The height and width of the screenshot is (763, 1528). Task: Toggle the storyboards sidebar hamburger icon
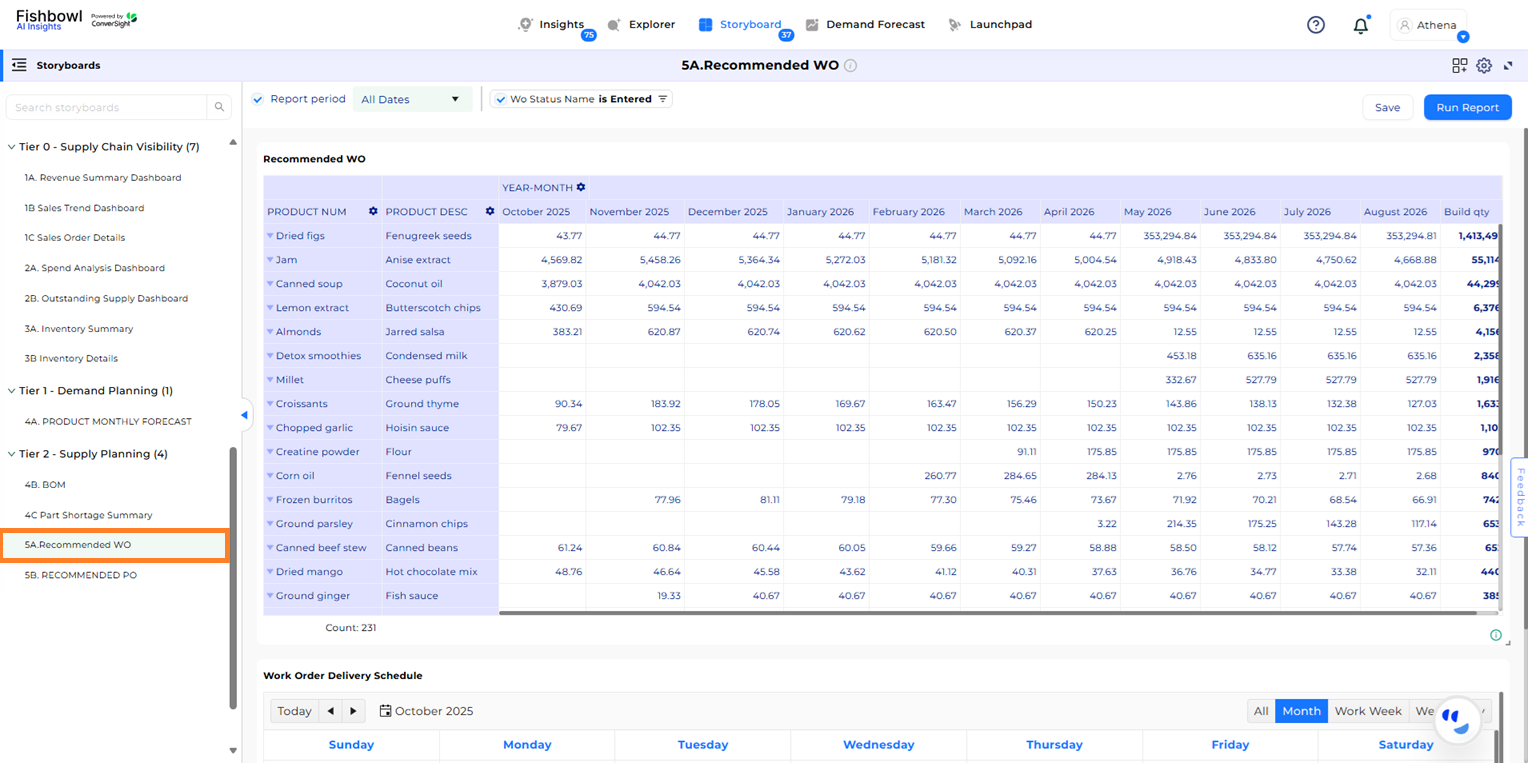[x=19, y=64]
